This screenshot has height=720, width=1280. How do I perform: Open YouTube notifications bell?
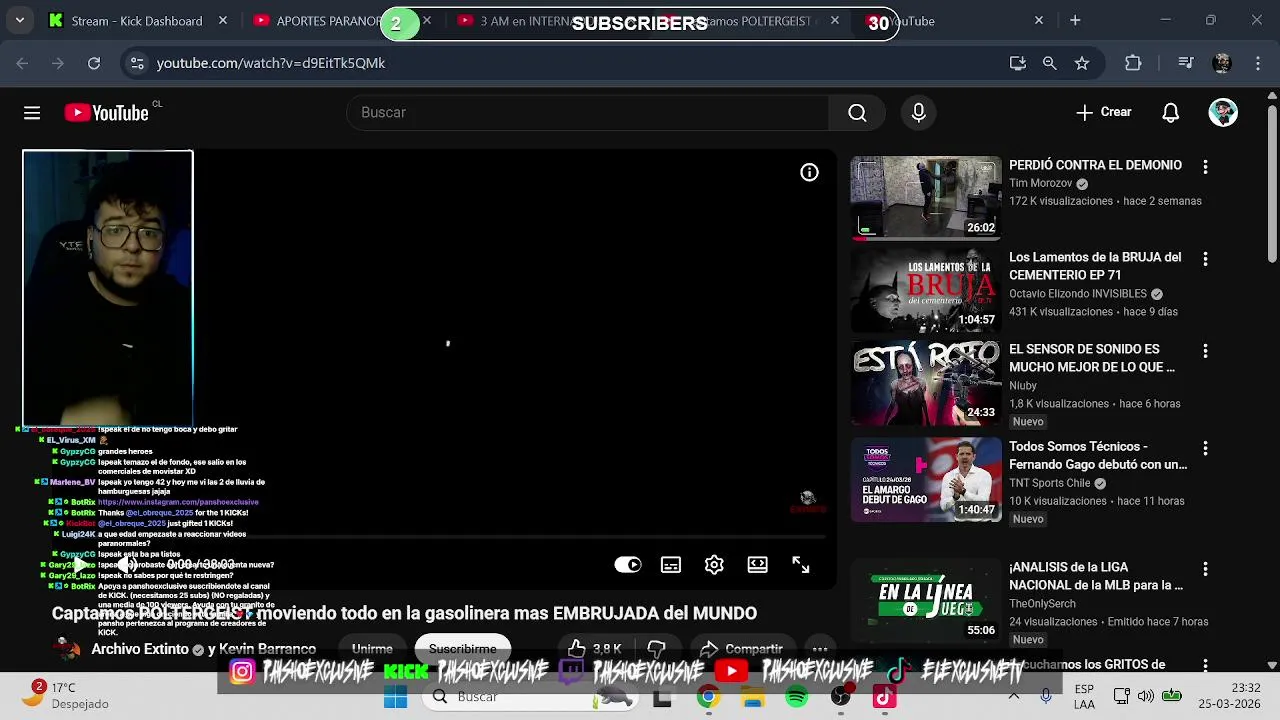tap(1170, 113)
